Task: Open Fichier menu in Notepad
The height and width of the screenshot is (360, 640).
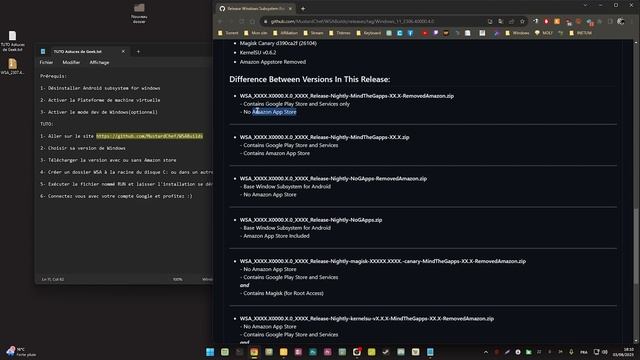Action: pyautogui.click(x=46, y=62)
